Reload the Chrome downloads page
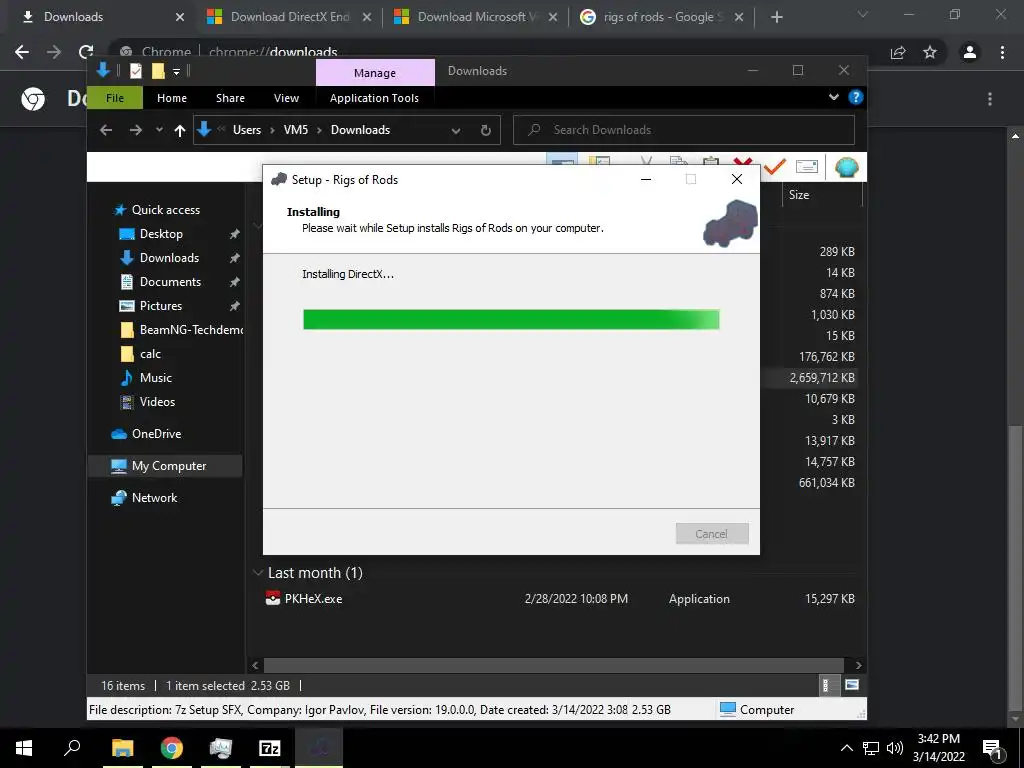Viewport: 1024px width, 768px height. click(86, 52)
